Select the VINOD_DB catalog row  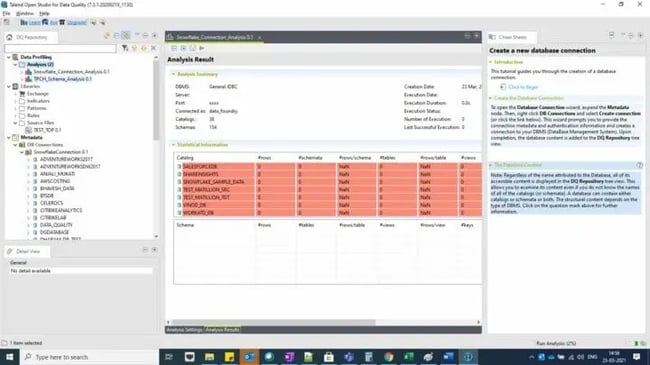tap(327, 205)
